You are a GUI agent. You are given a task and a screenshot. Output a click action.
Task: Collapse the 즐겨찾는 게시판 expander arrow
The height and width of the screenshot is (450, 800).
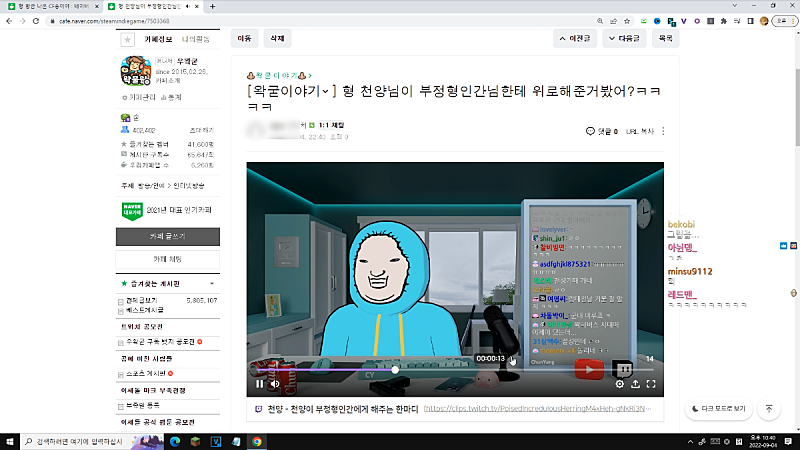212,284
